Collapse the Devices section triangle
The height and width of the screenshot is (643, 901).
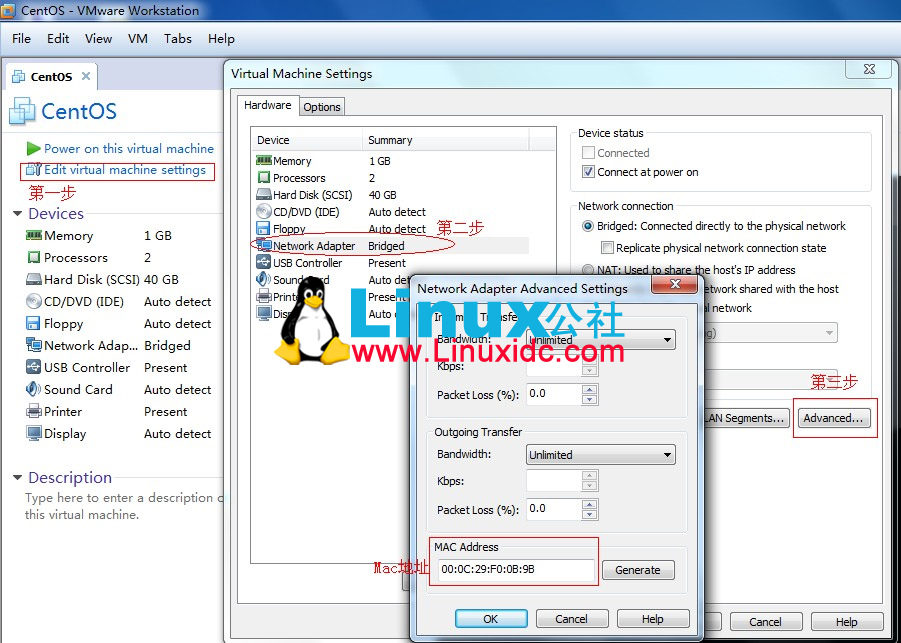tap(17, 214)
